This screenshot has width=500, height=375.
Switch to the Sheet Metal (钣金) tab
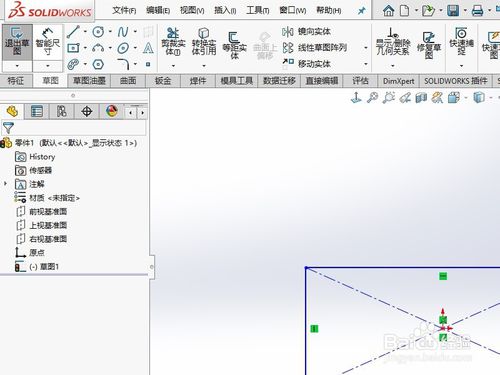tap(163, 81)
